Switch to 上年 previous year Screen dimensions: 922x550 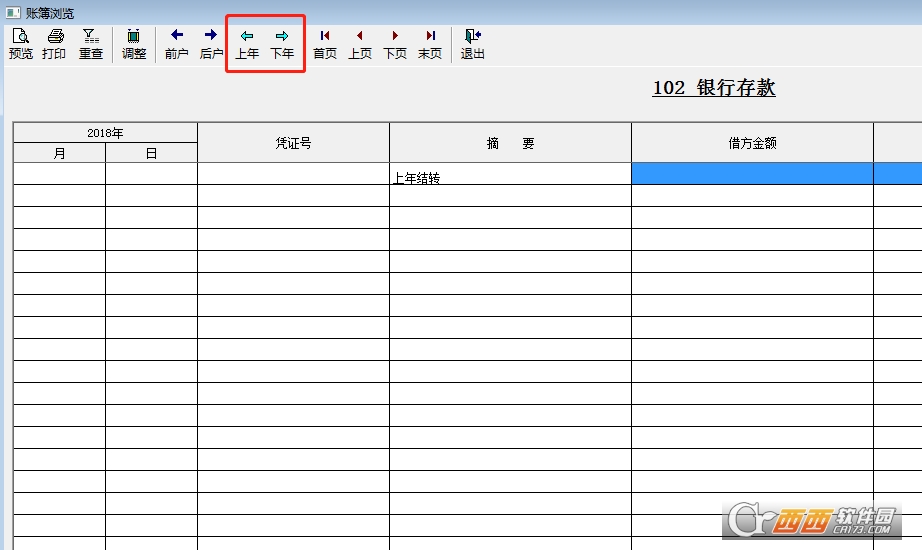(247, 44)
